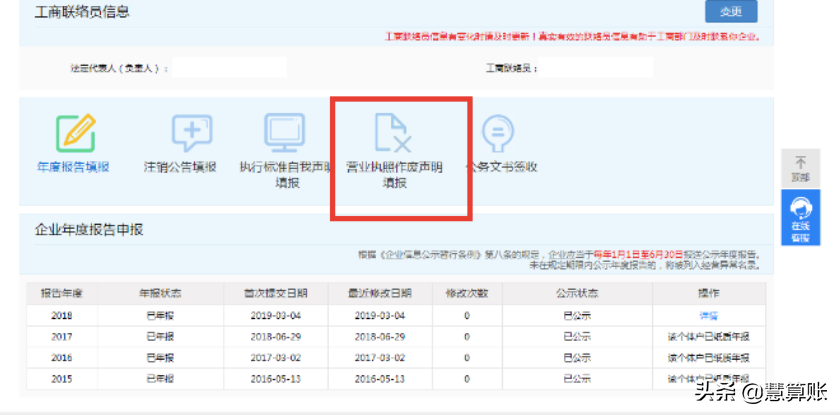Click the 已公示 status in 2017 row
Image resolution: width=840 pixels, height=415 pixels.
[578, 337]
